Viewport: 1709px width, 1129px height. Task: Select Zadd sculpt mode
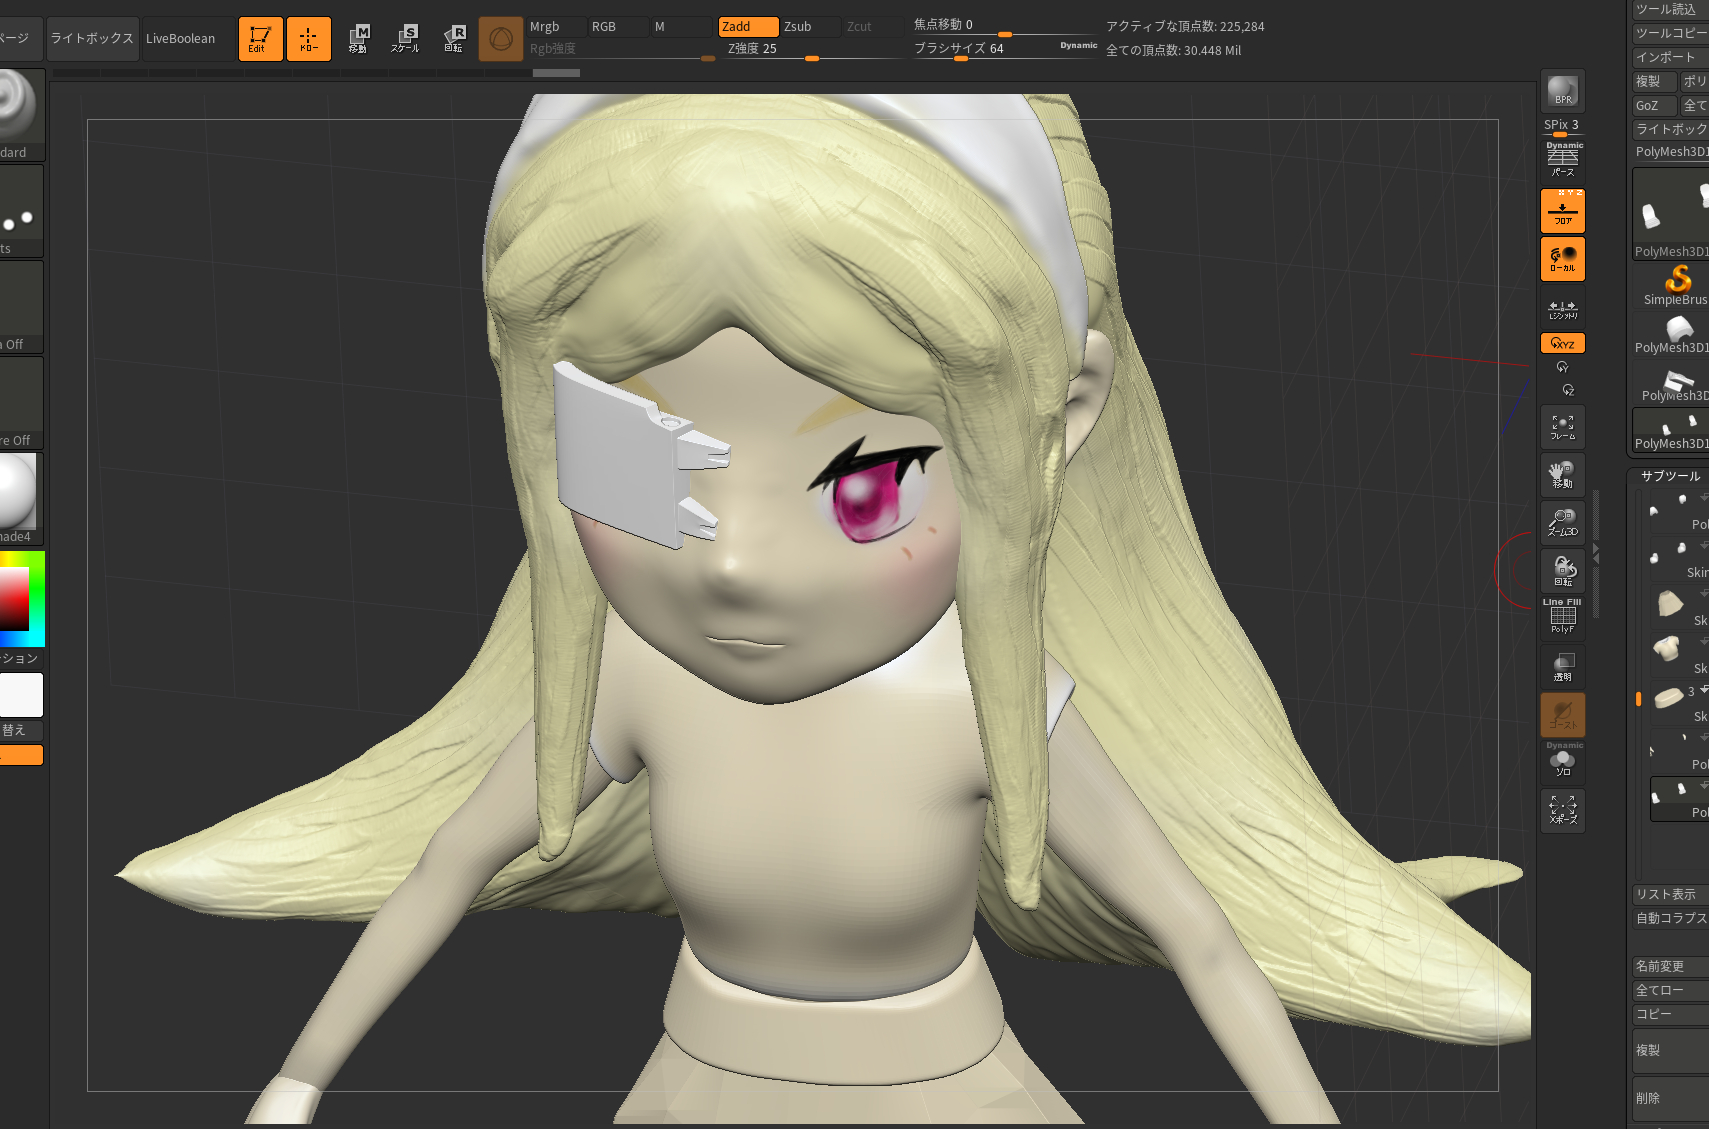coord(748,27)
